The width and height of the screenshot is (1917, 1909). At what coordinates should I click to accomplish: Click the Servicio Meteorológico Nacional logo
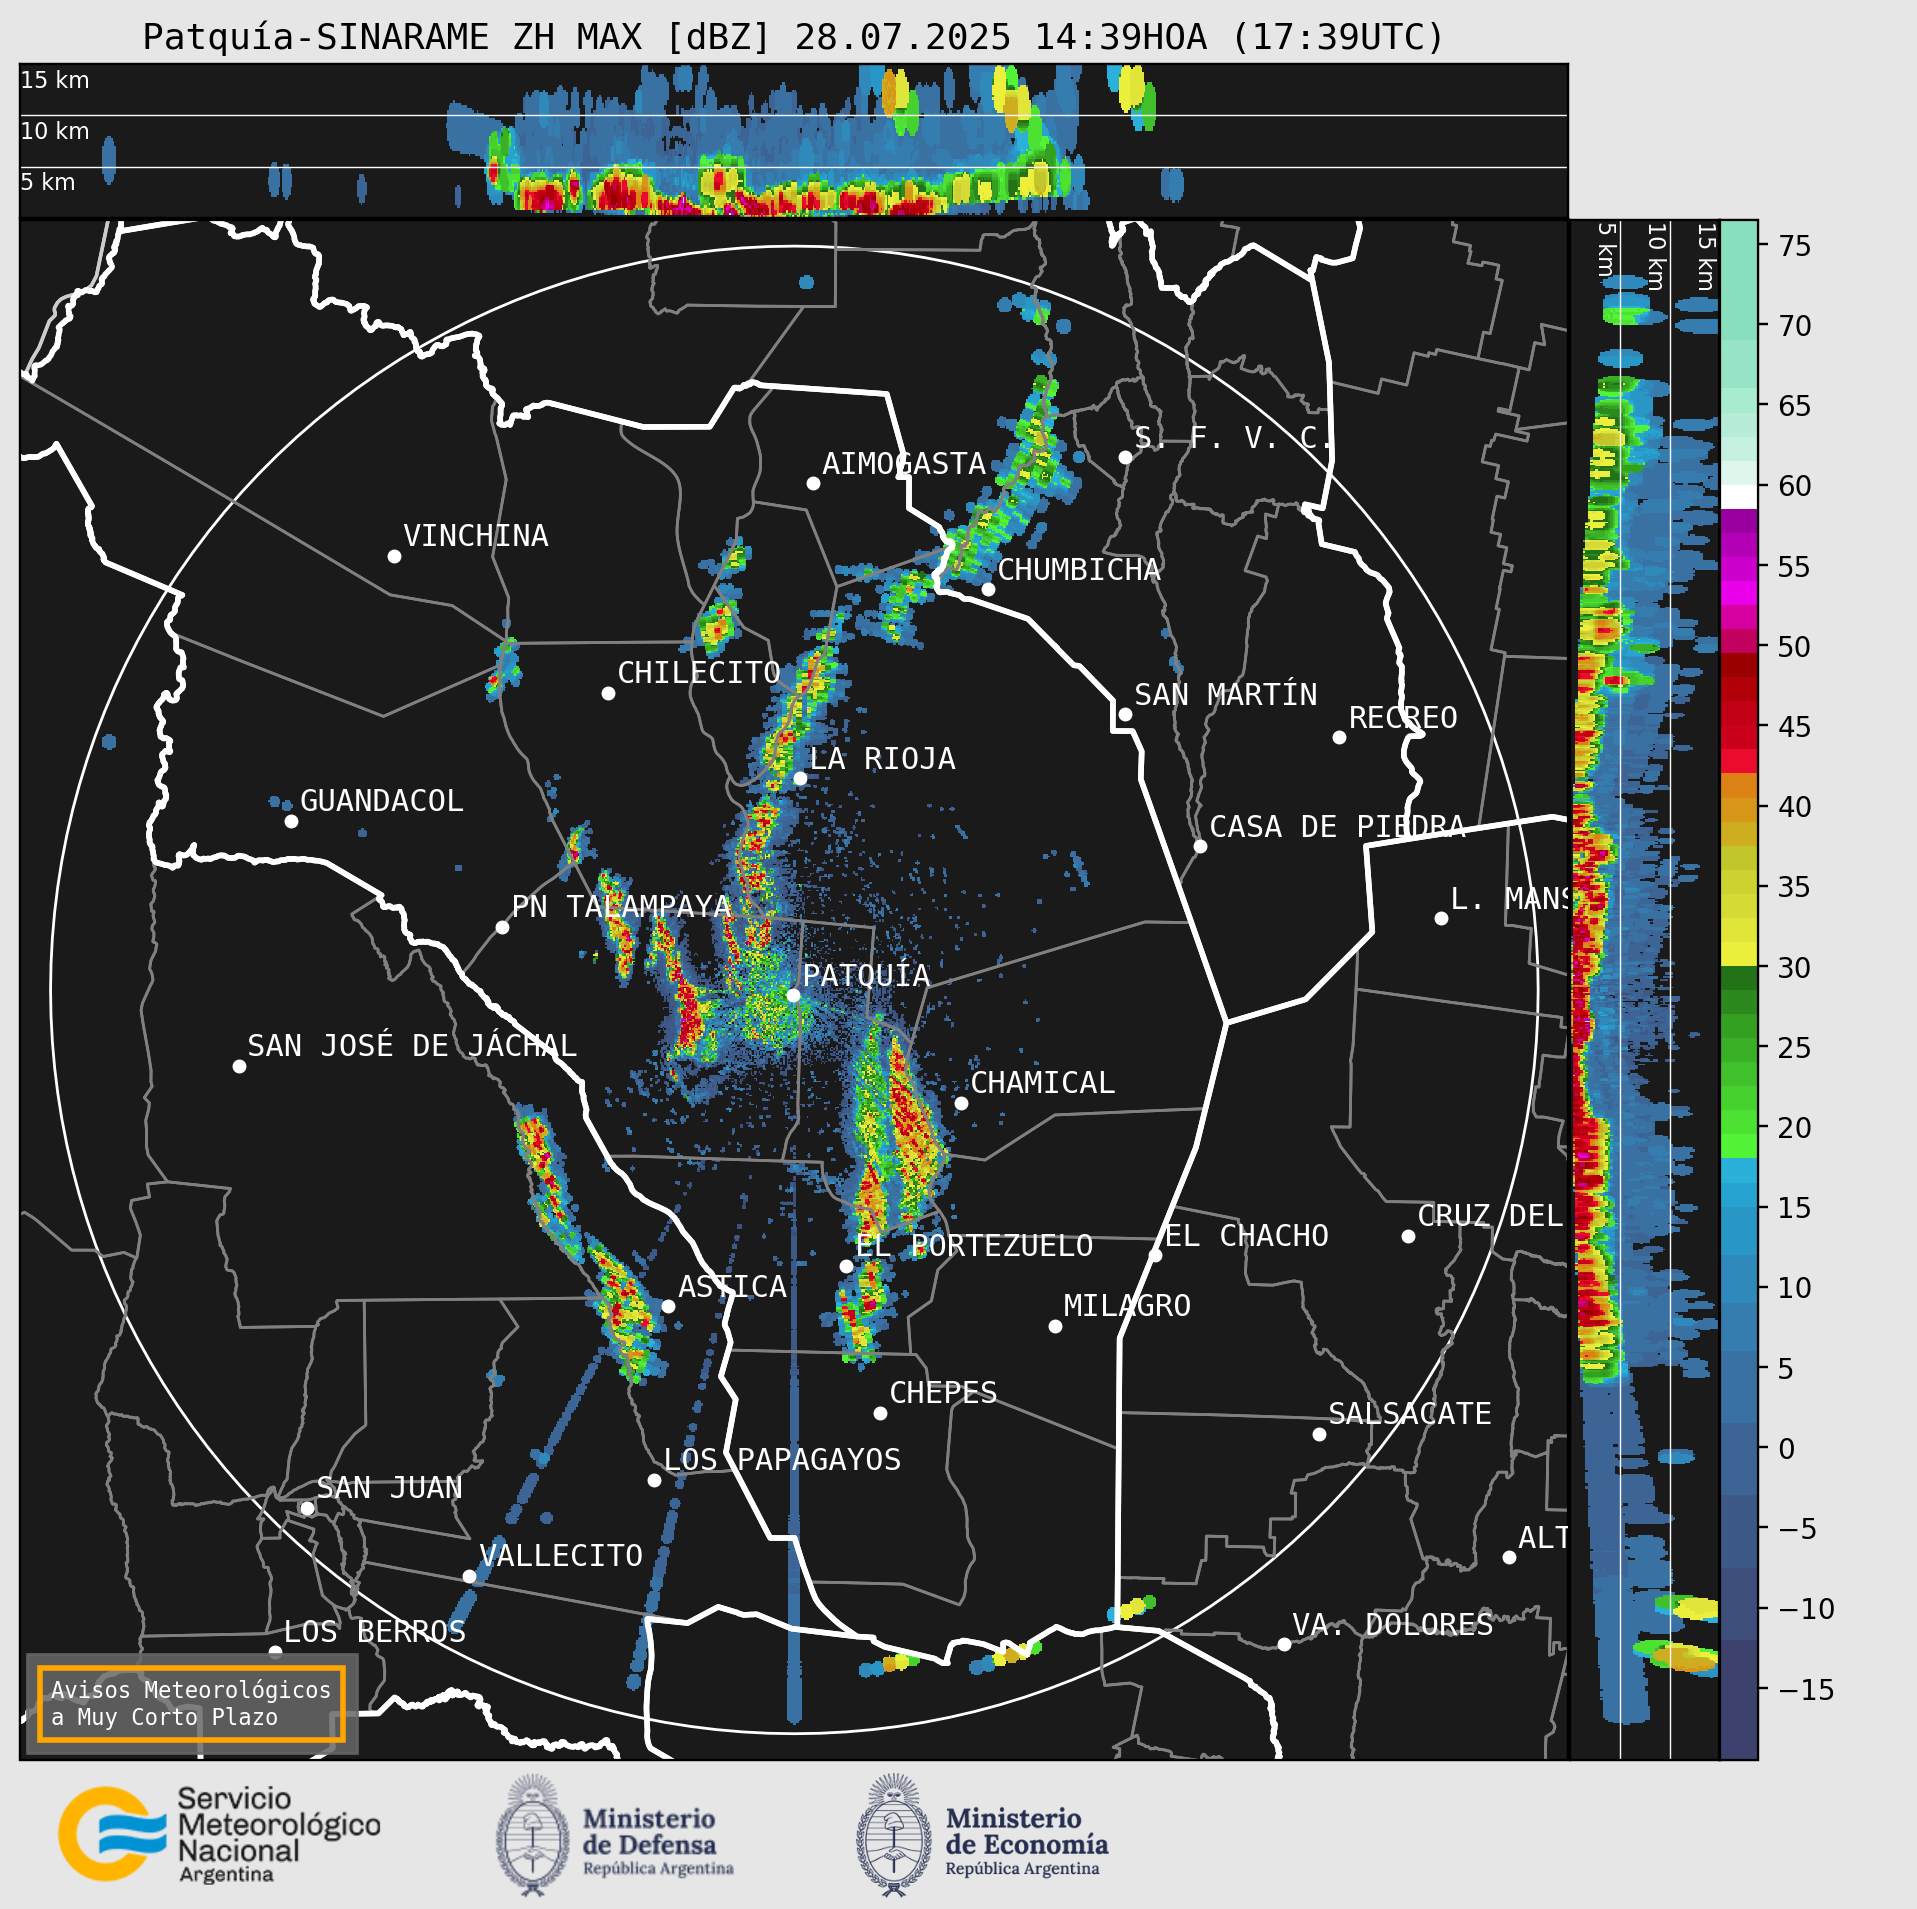pos(220,1835)
